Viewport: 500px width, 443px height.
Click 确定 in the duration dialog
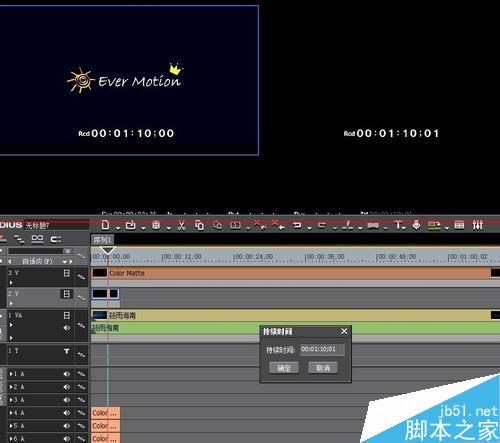pyautogui.click(x=284, y=368)
